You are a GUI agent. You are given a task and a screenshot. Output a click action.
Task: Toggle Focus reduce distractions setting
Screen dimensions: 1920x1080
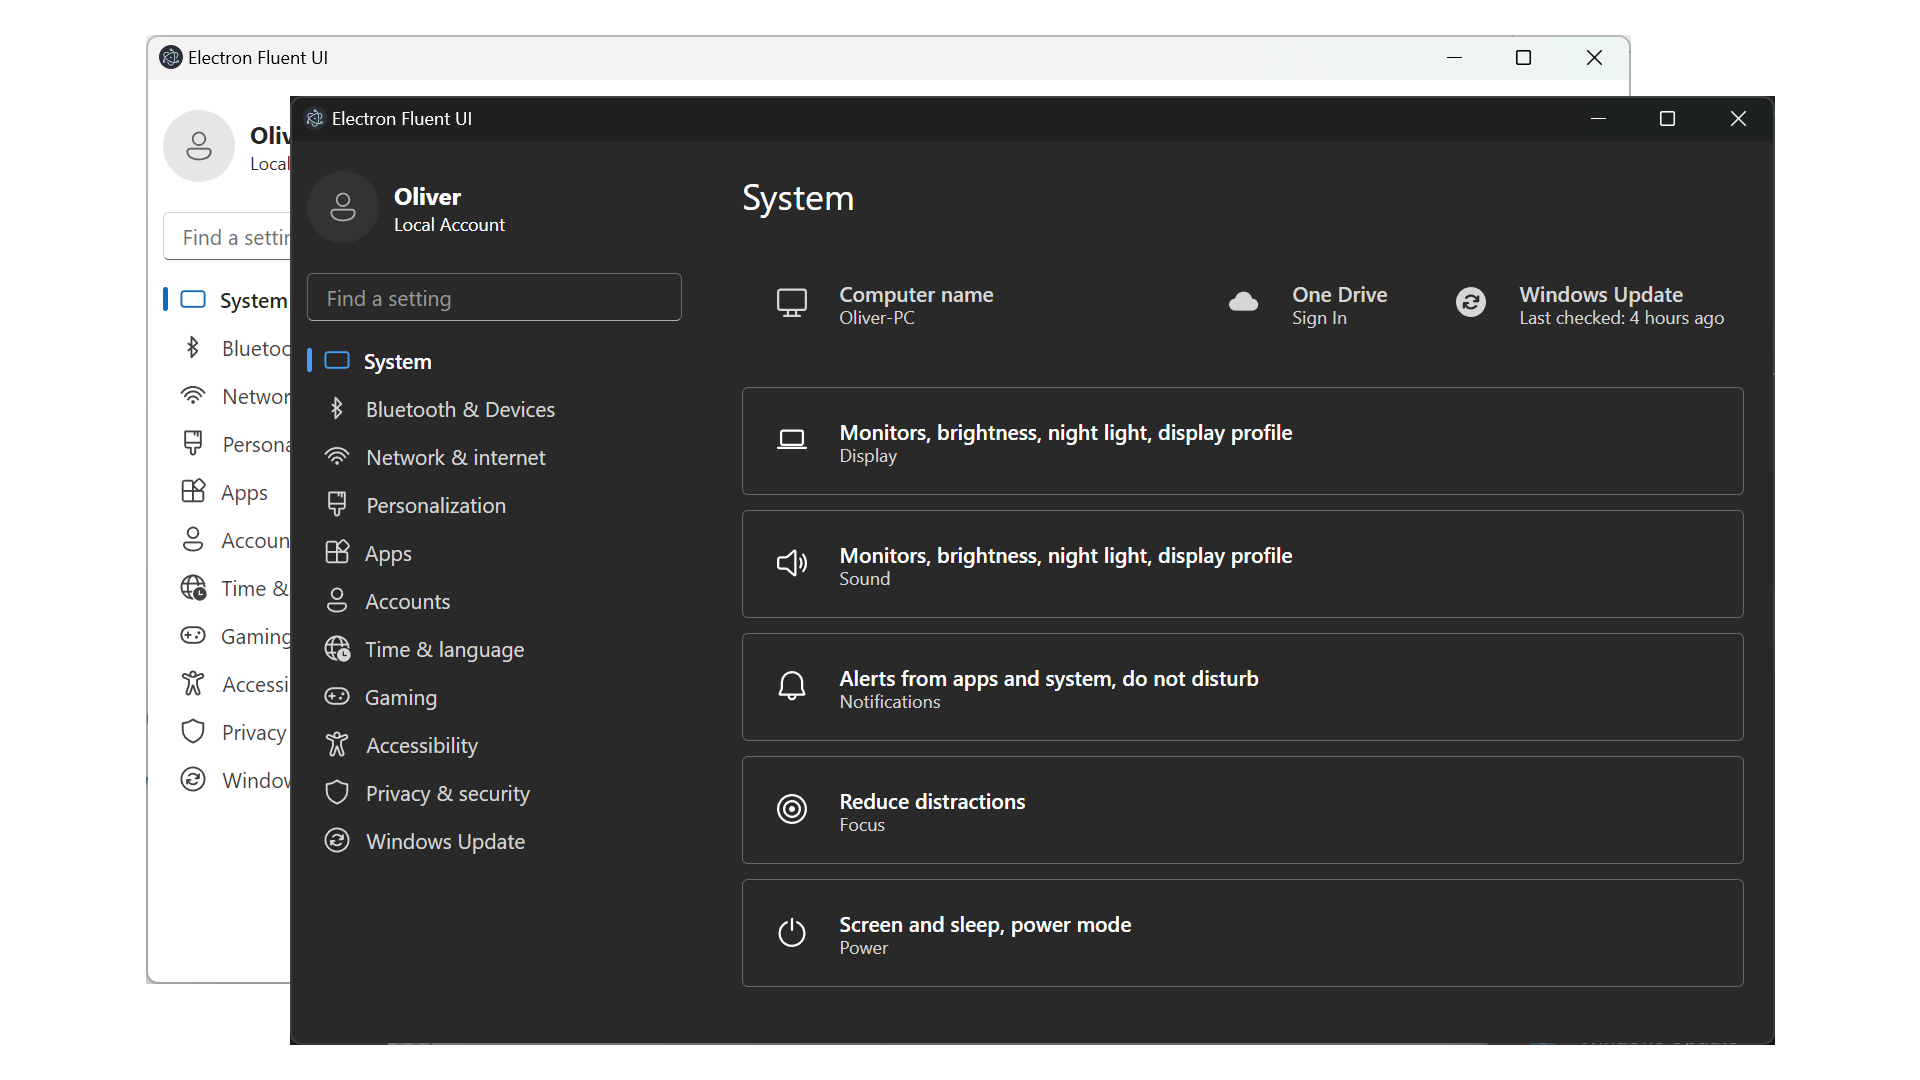[x=1242, y=810]
